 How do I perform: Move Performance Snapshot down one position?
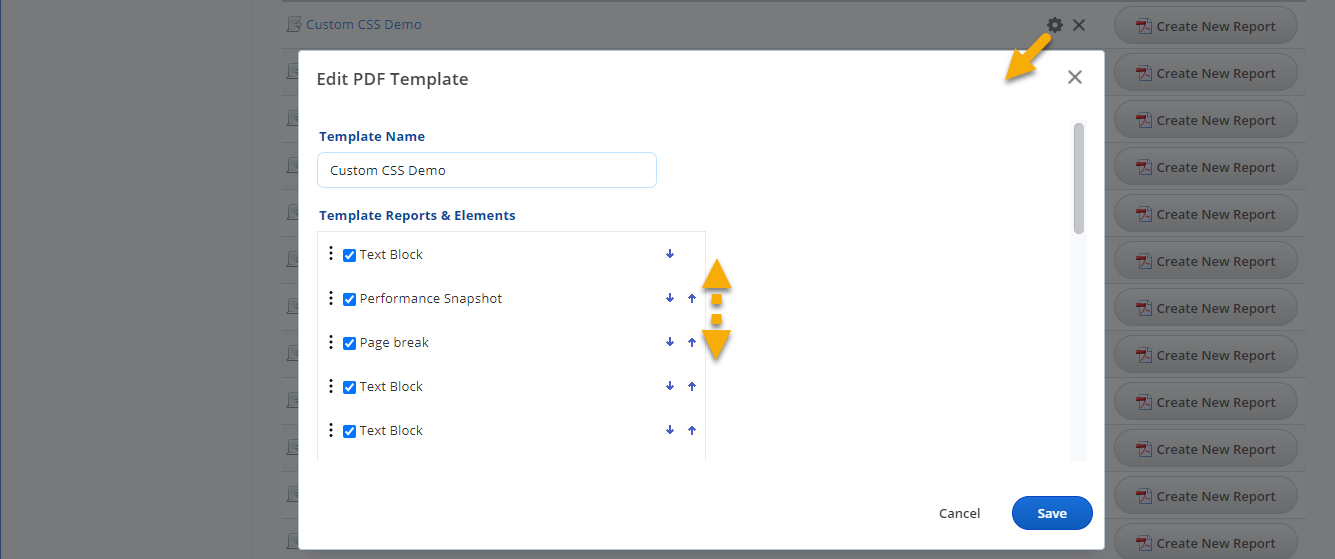click(x=670, y=298)
